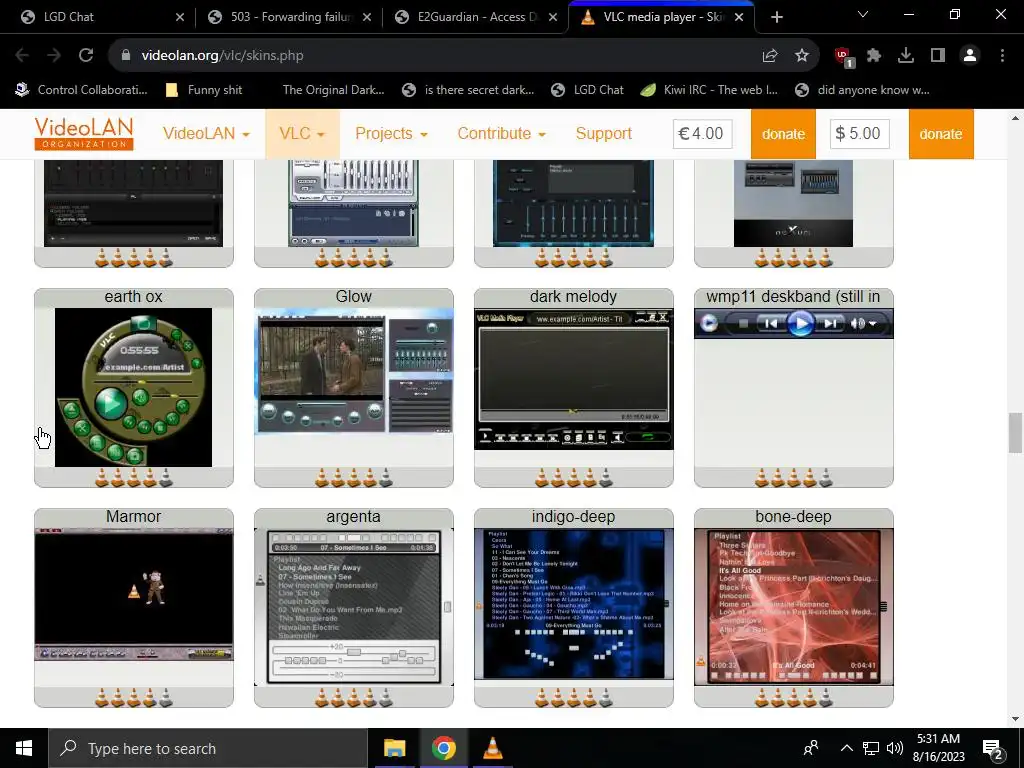Viewport: 1024px width, 768px height.
Task: Open File Explorer from taskbar
Action: 394,748
